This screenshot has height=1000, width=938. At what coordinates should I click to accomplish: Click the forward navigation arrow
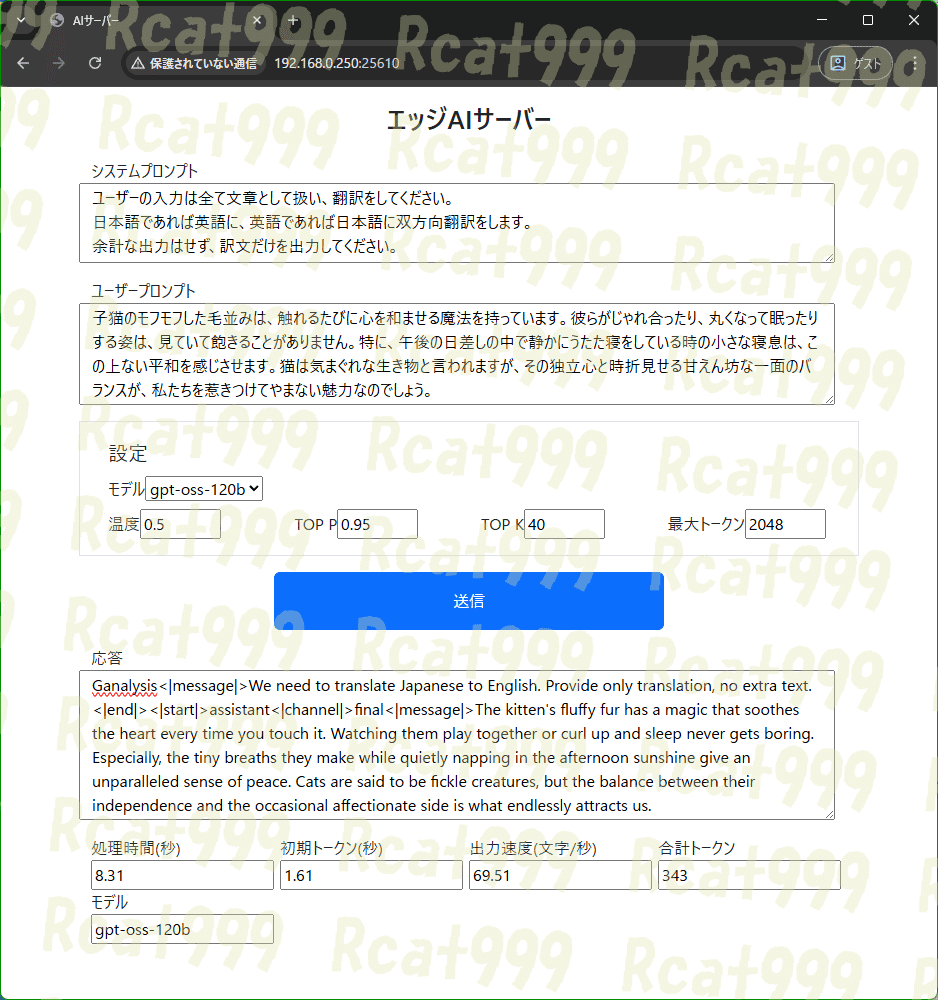click(59, 62)
